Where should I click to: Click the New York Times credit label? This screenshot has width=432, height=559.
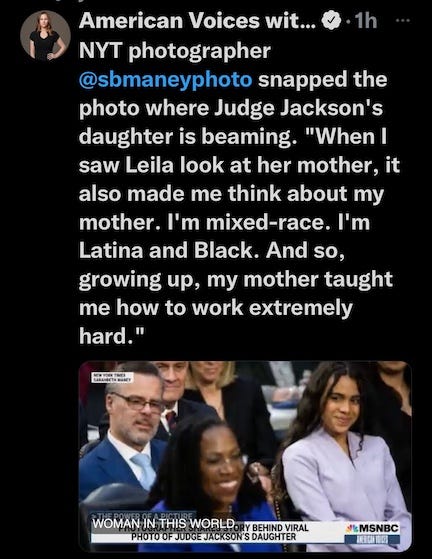pyautogui.click(x=113, y=377)
